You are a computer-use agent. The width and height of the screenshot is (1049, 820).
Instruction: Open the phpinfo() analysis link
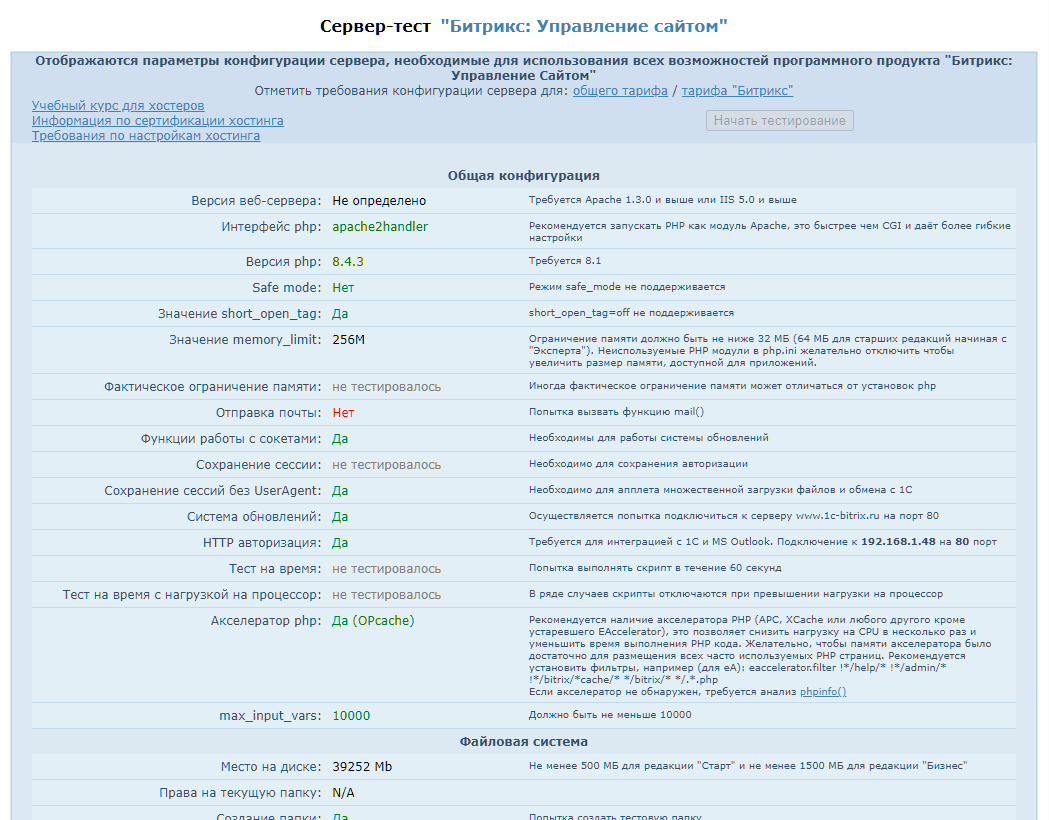click(x=822, y=692)
